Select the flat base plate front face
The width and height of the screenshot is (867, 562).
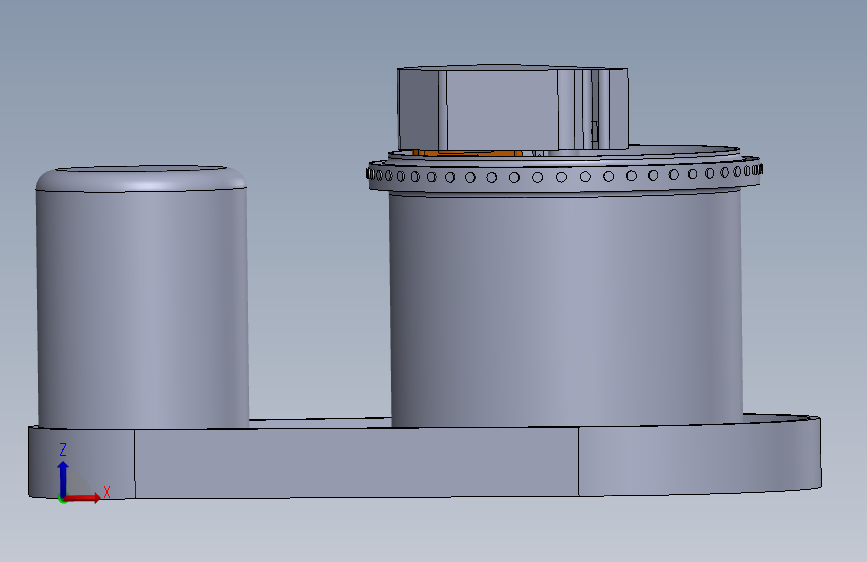[356, 462]
